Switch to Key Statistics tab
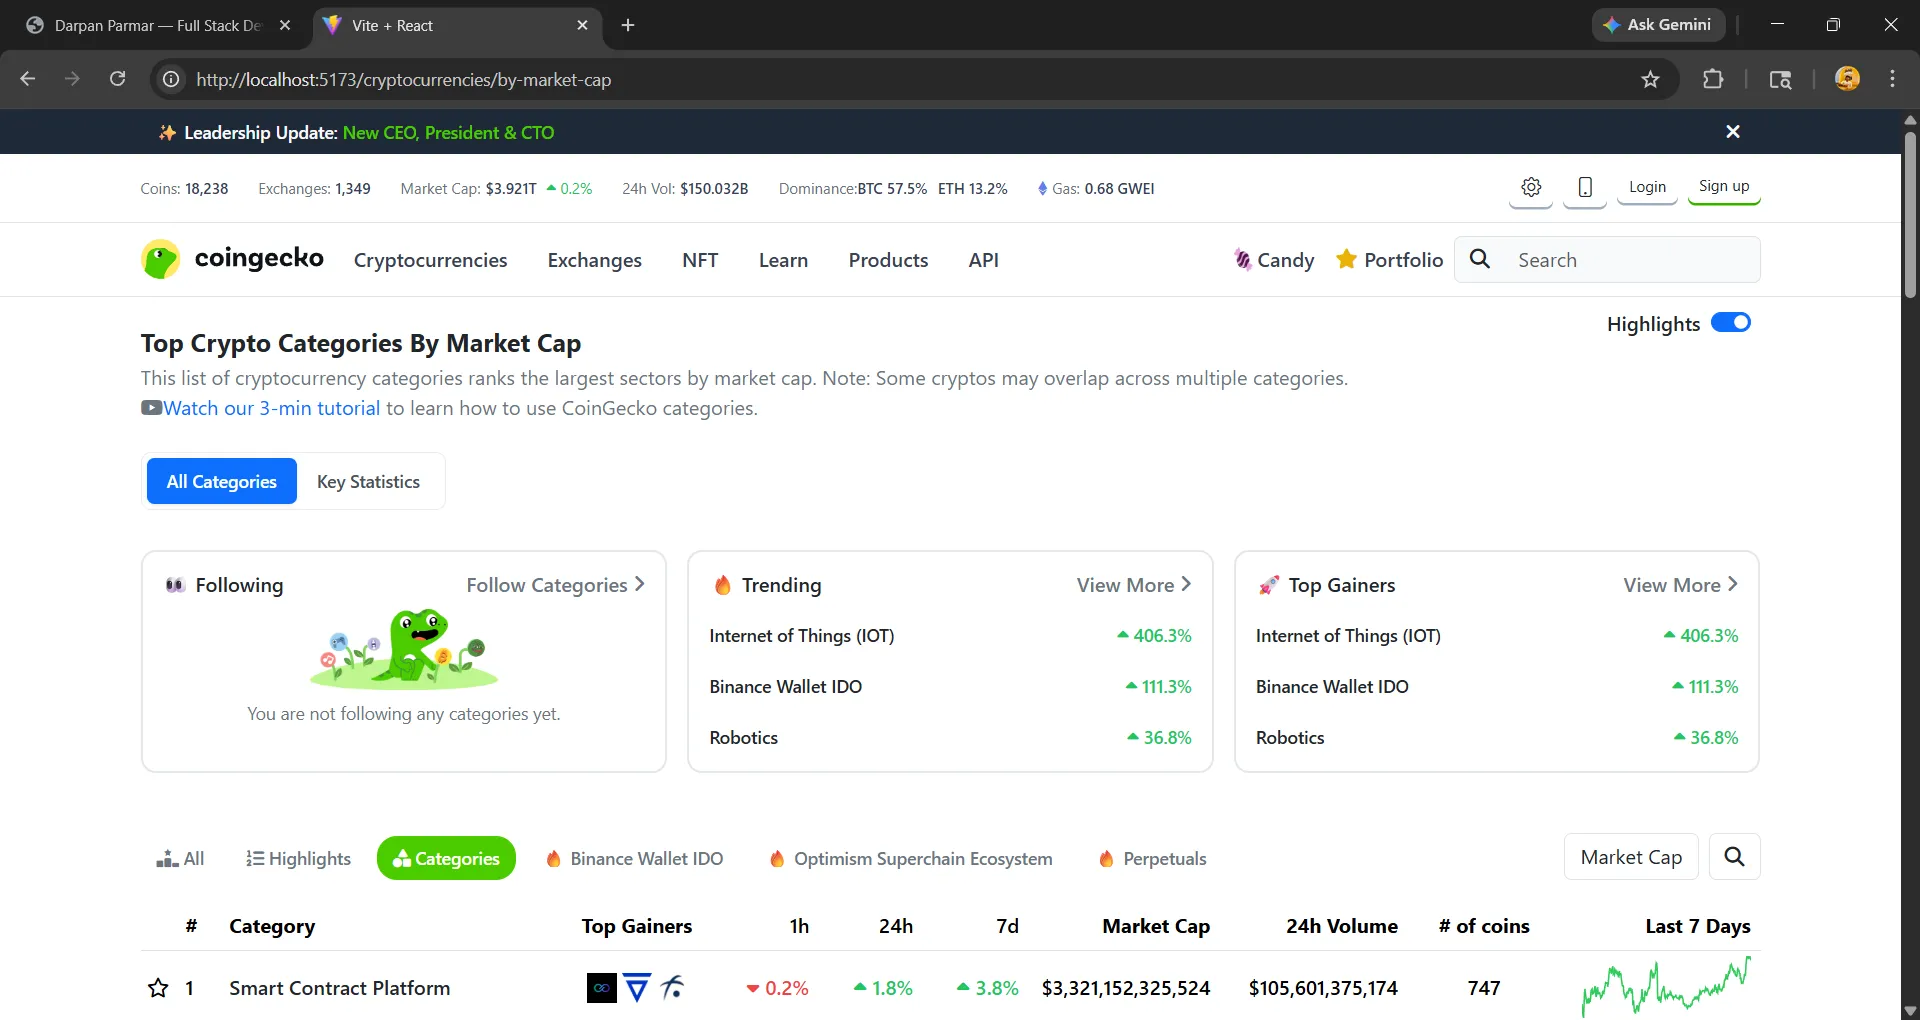The image size is (1920, 1020). 368,481
